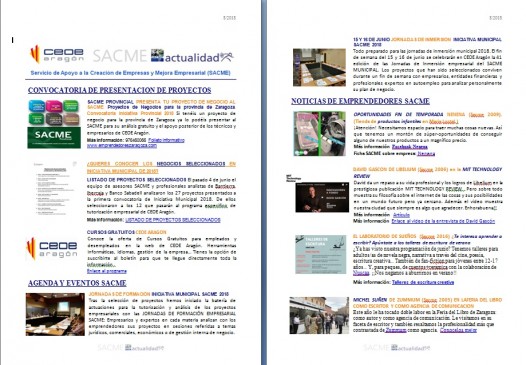Image resolution: width=526 pixels, height=365 pixels.
Task: Follow the Enlace al programa link
Action: click(107, 271)
